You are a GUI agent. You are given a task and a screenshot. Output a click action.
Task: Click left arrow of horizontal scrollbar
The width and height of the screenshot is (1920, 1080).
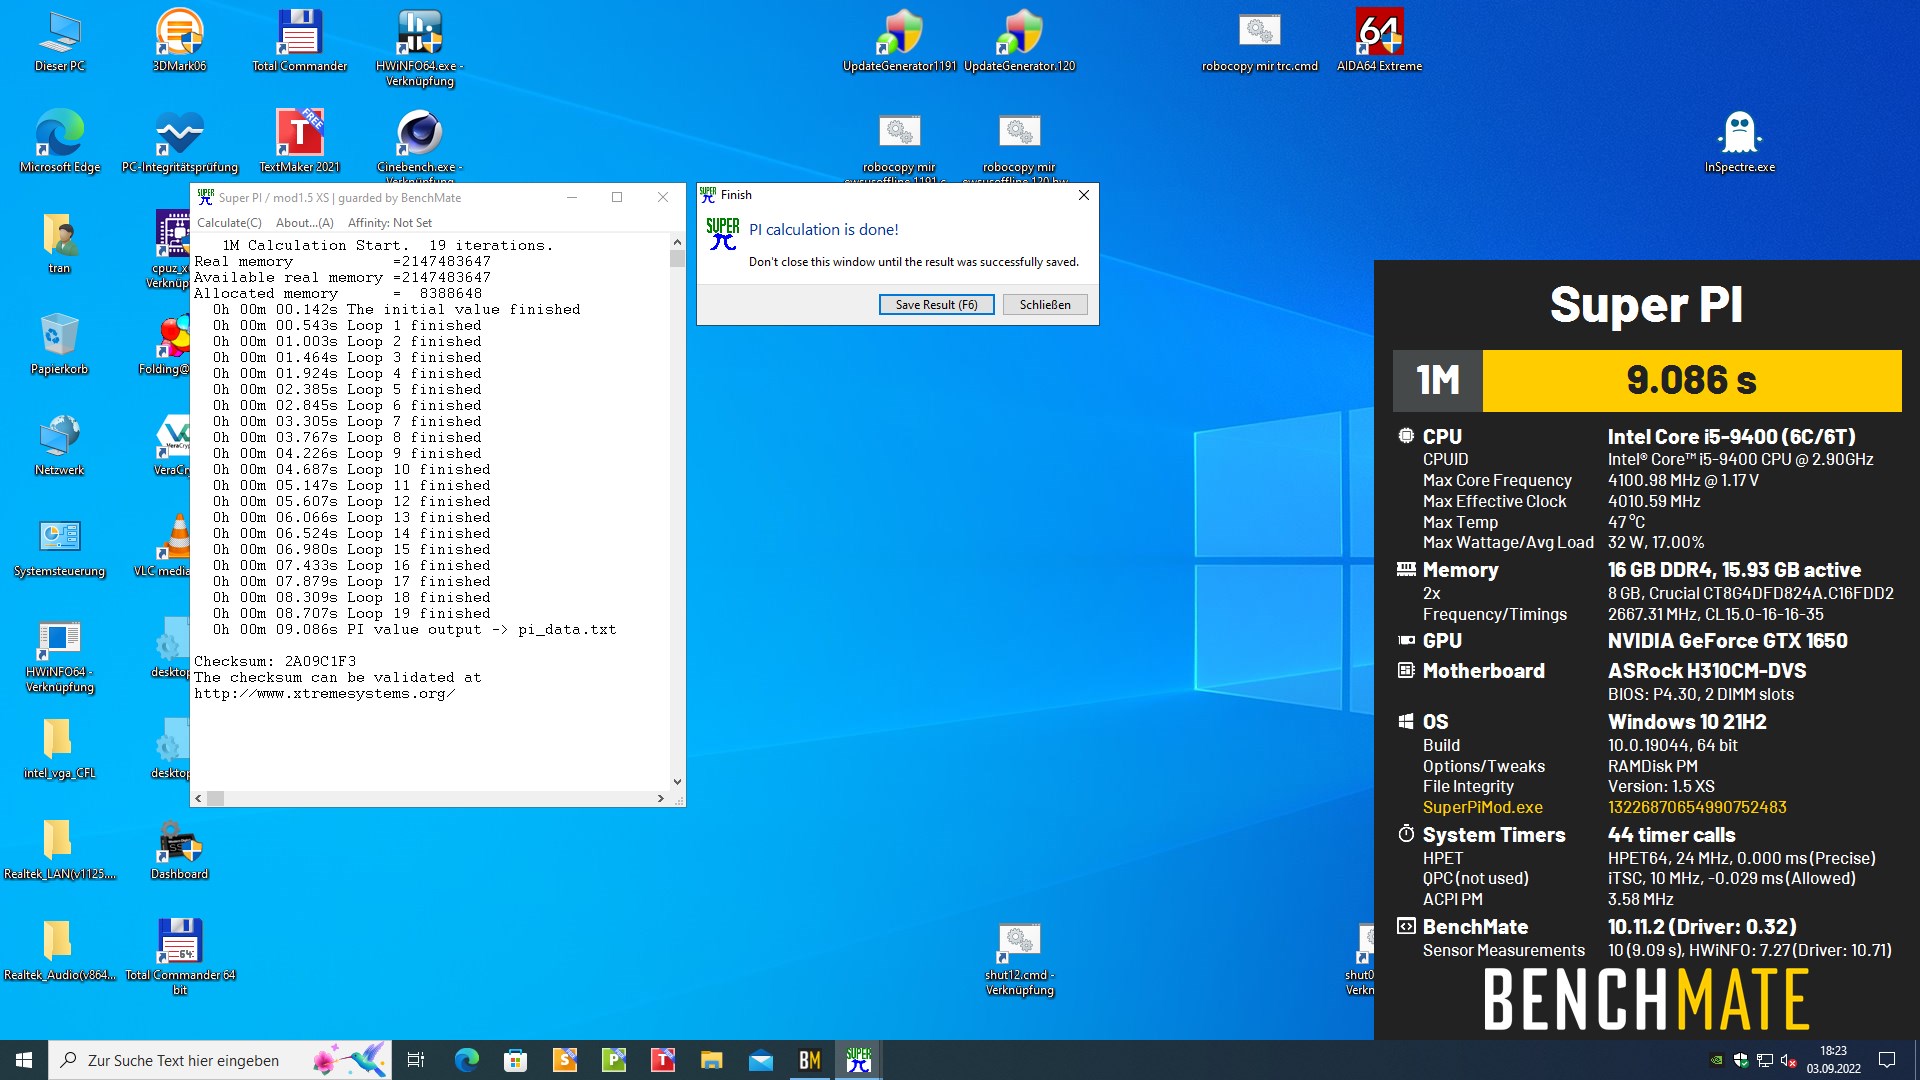point(198,798)
